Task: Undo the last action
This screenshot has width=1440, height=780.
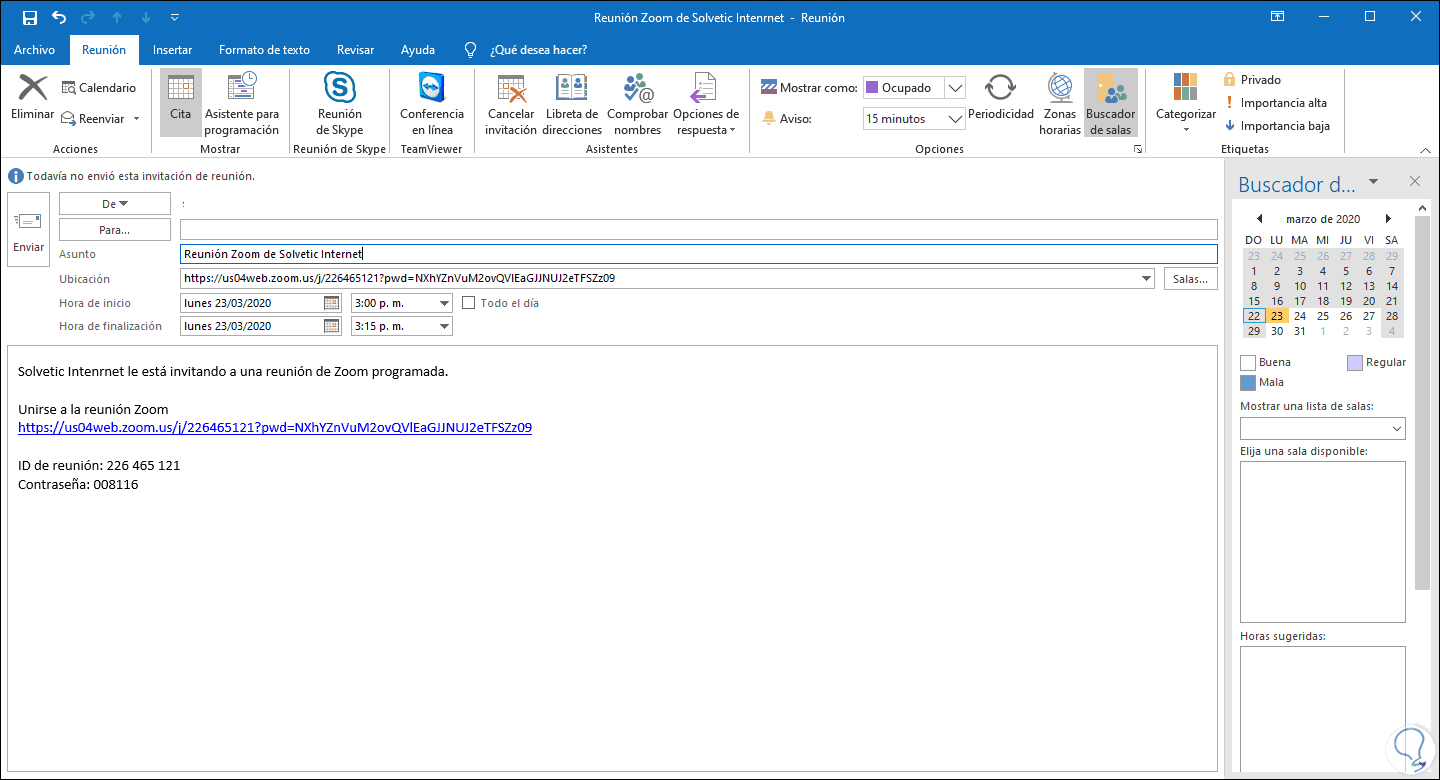Action: click(59, 18)
